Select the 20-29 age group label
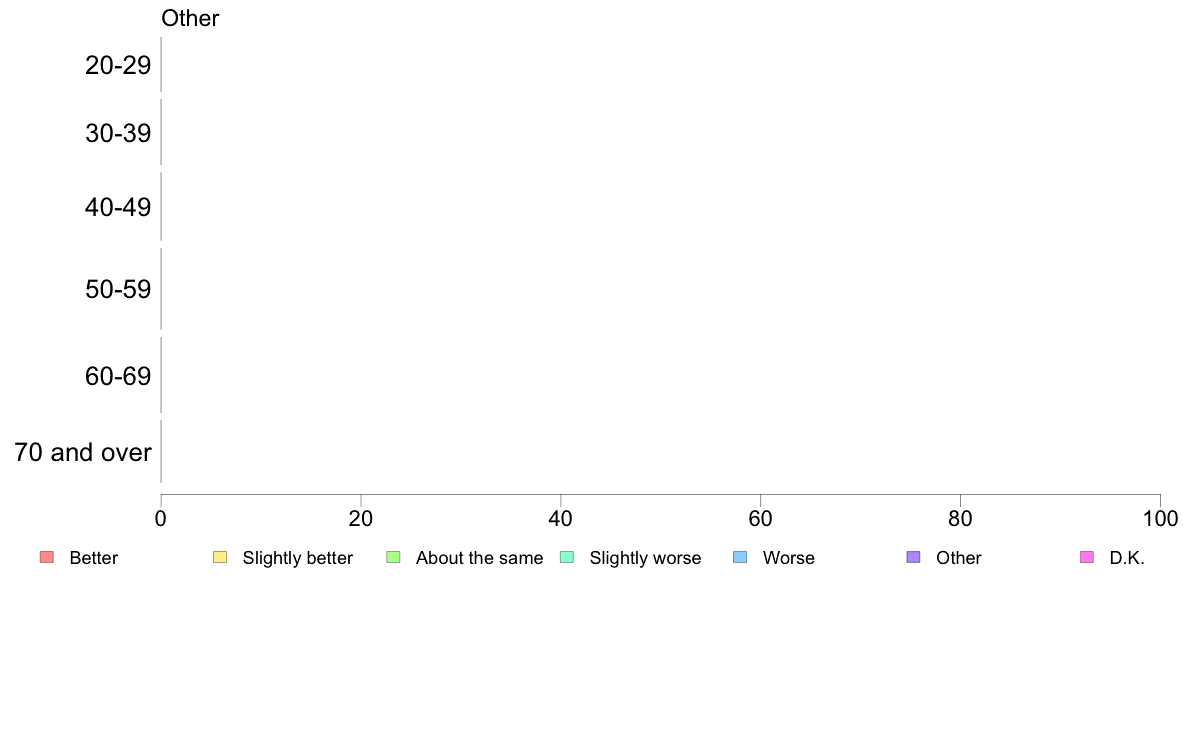 tap(118, 65)
